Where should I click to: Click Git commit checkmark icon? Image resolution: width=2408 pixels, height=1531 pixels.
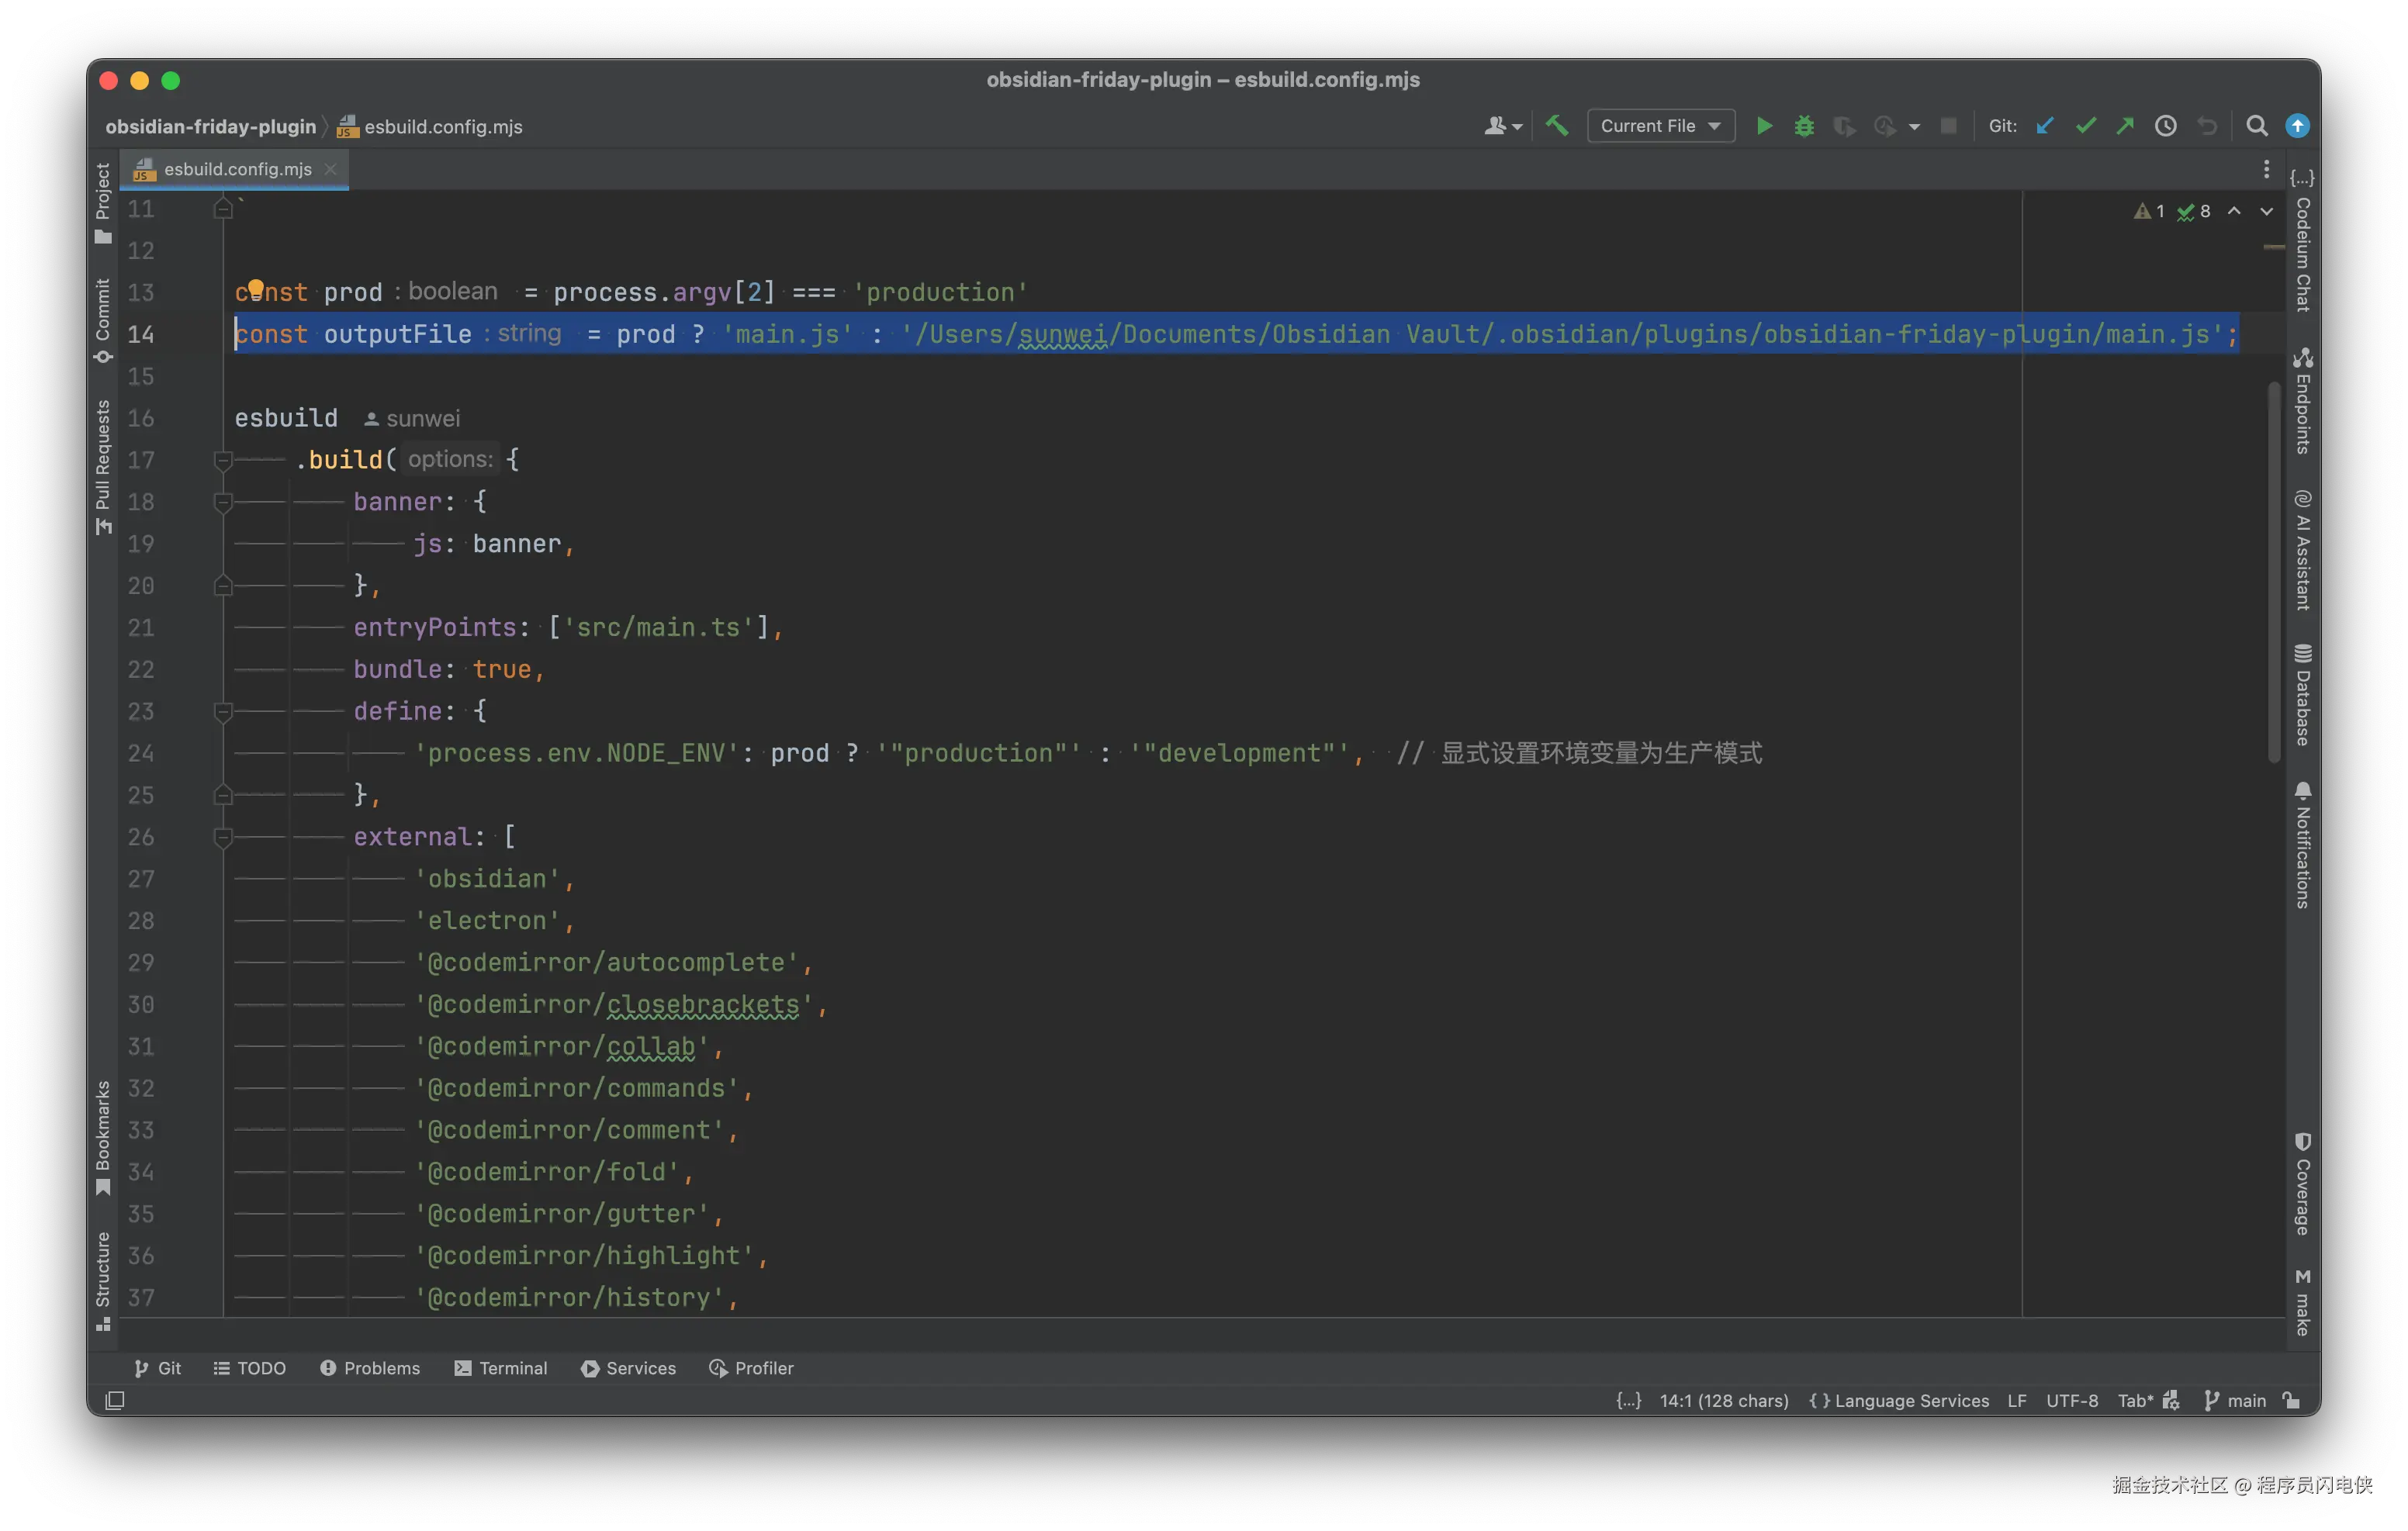2085,126
